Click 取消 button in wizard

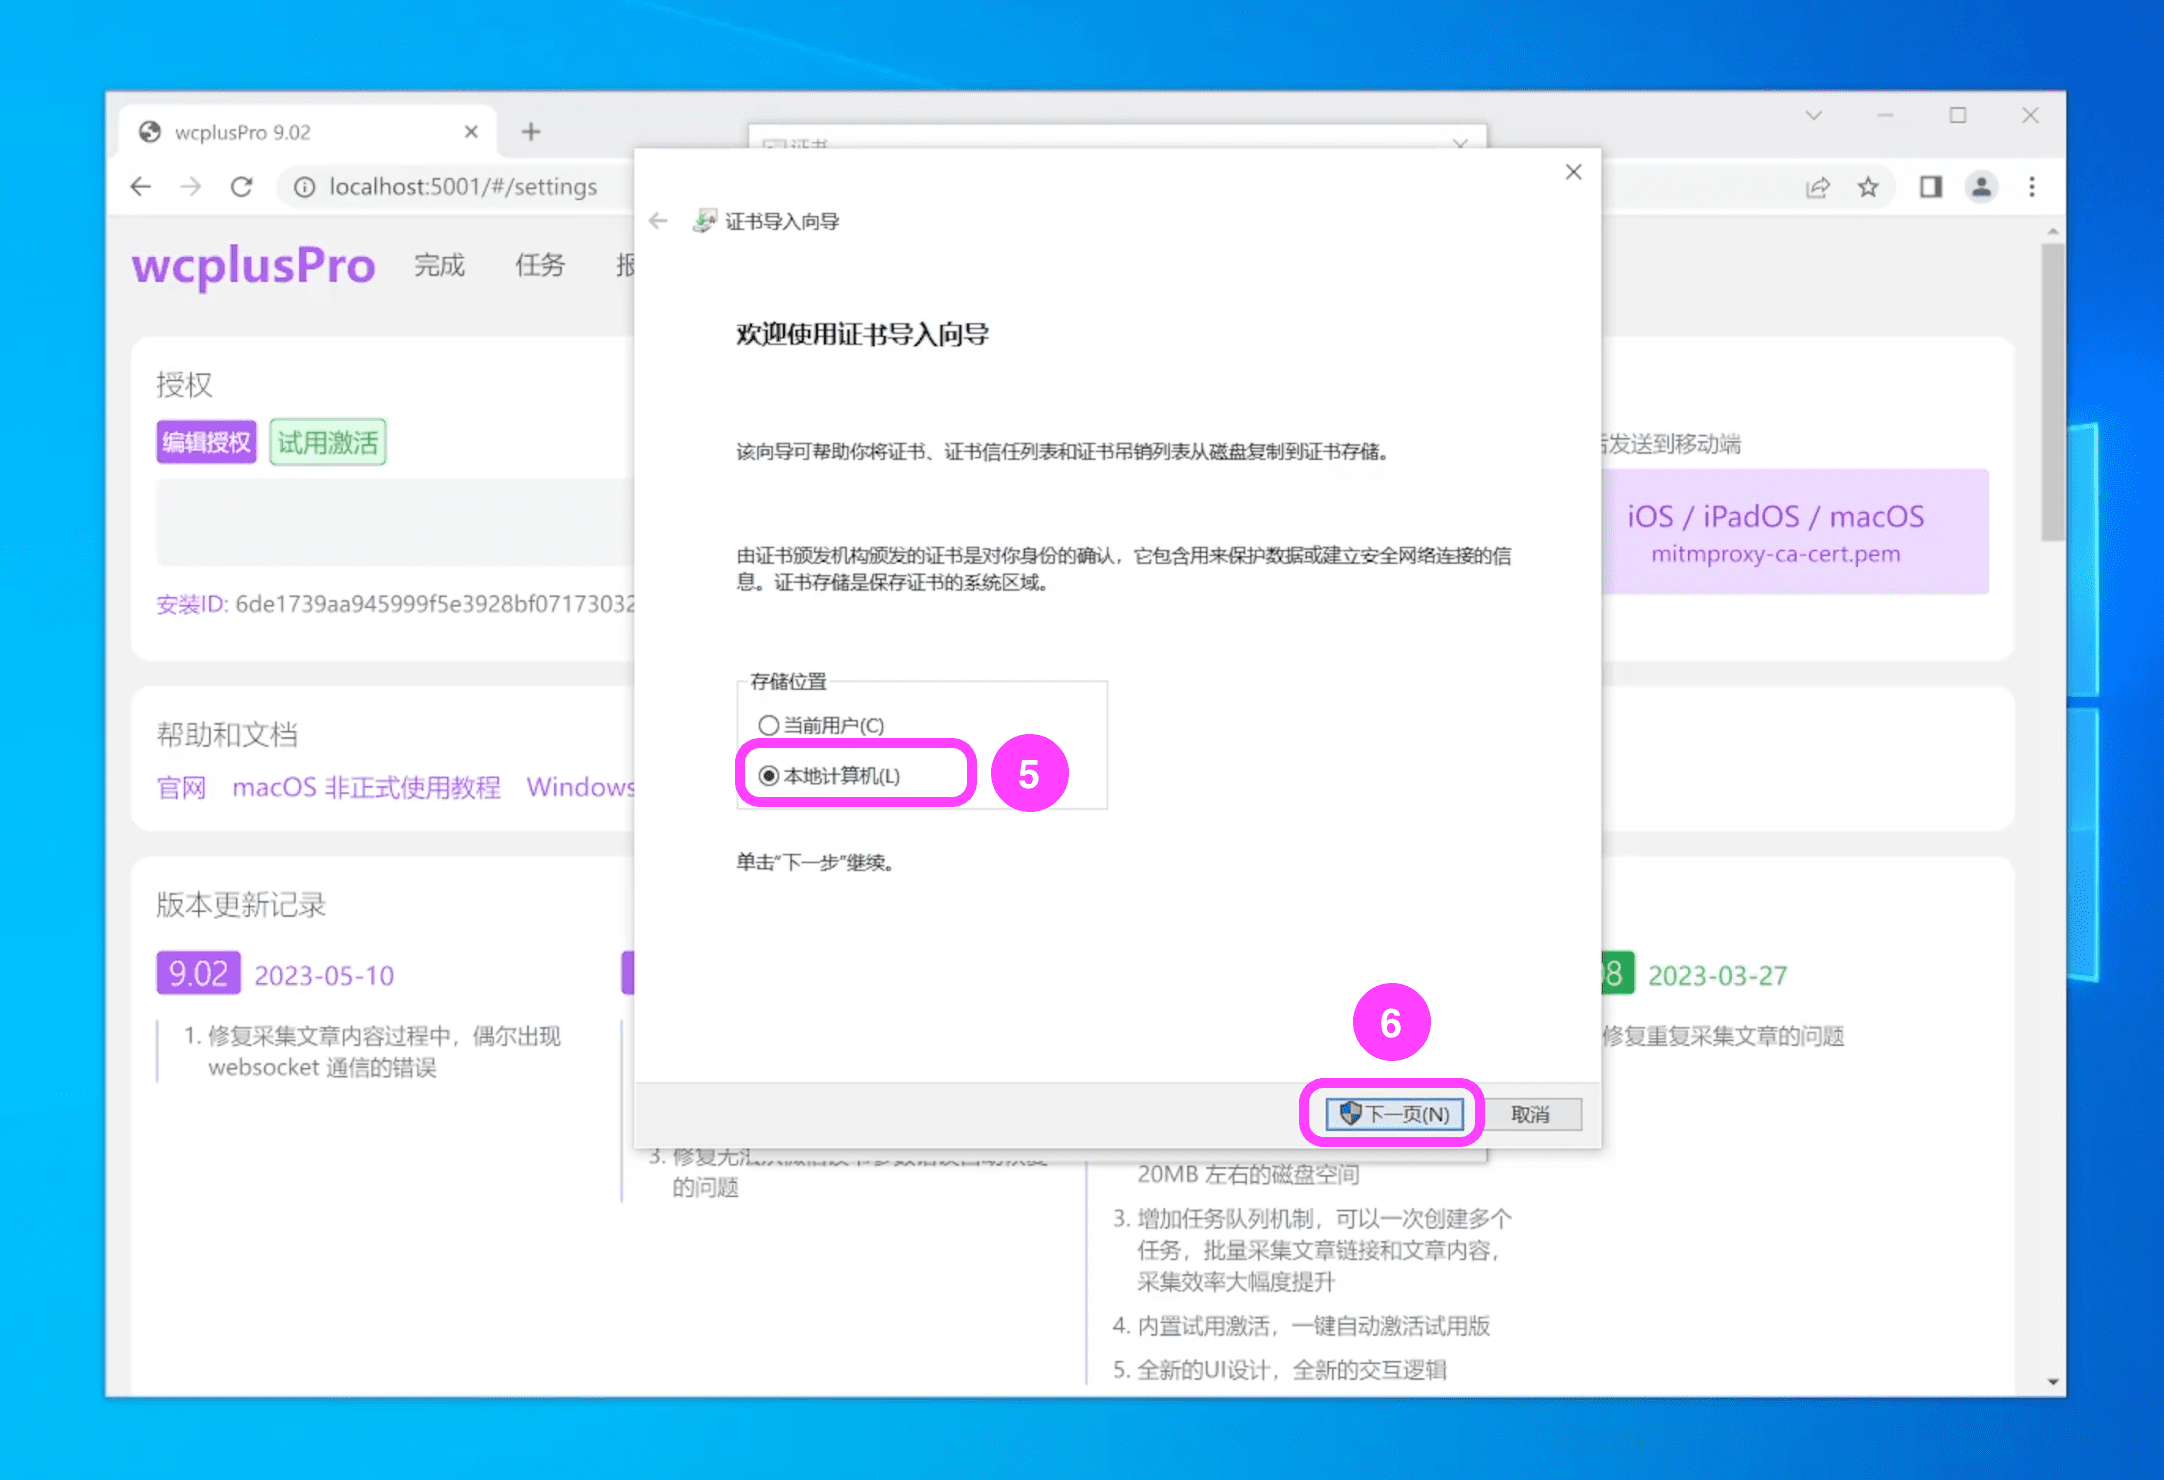pyautogui.click(x=1531, y=1114)
